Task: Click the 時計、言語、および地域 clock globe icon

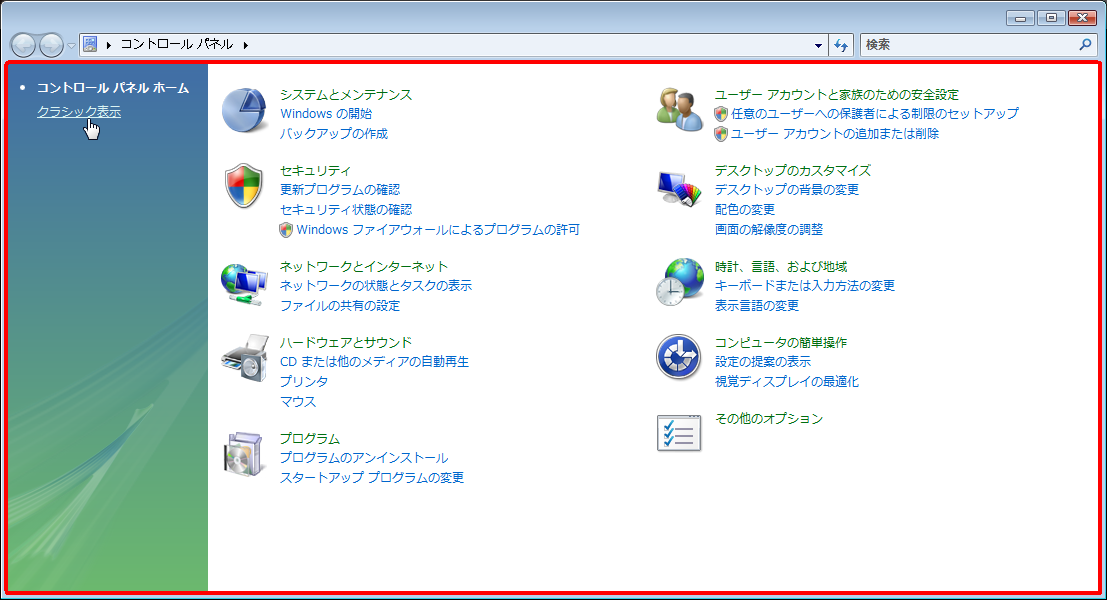Action: [x=679, y=282]
